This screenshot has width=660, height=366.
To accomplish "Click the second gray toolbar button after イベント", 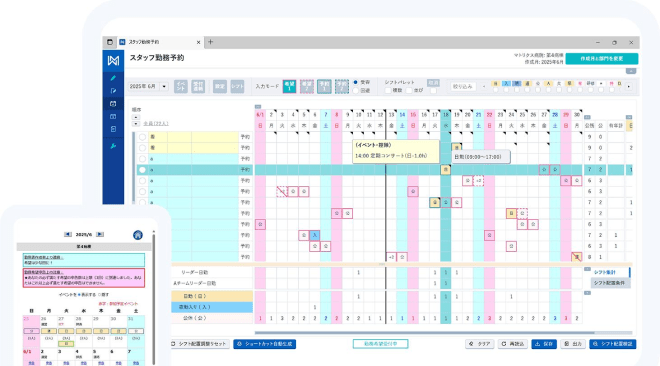I will (x=198, y=86).
